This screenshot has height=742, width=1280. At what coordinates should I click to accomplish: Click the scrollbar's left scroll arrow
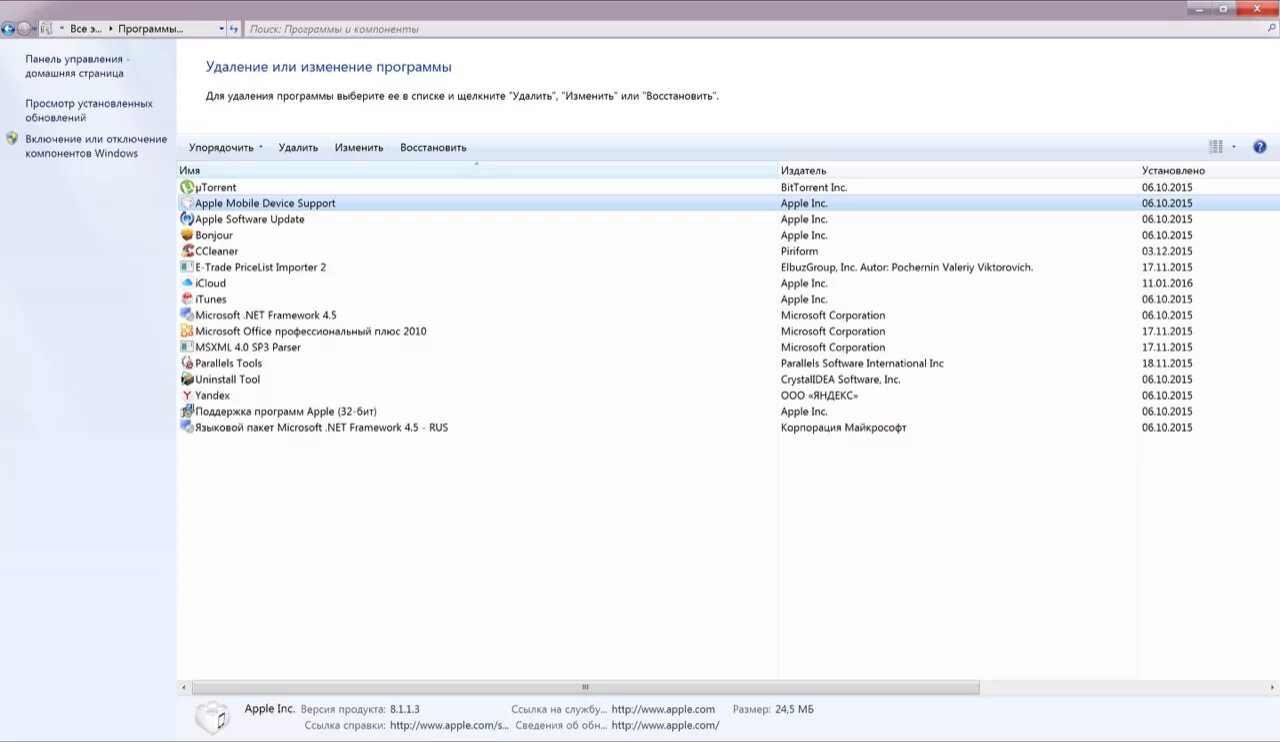(x=184, y=687)
